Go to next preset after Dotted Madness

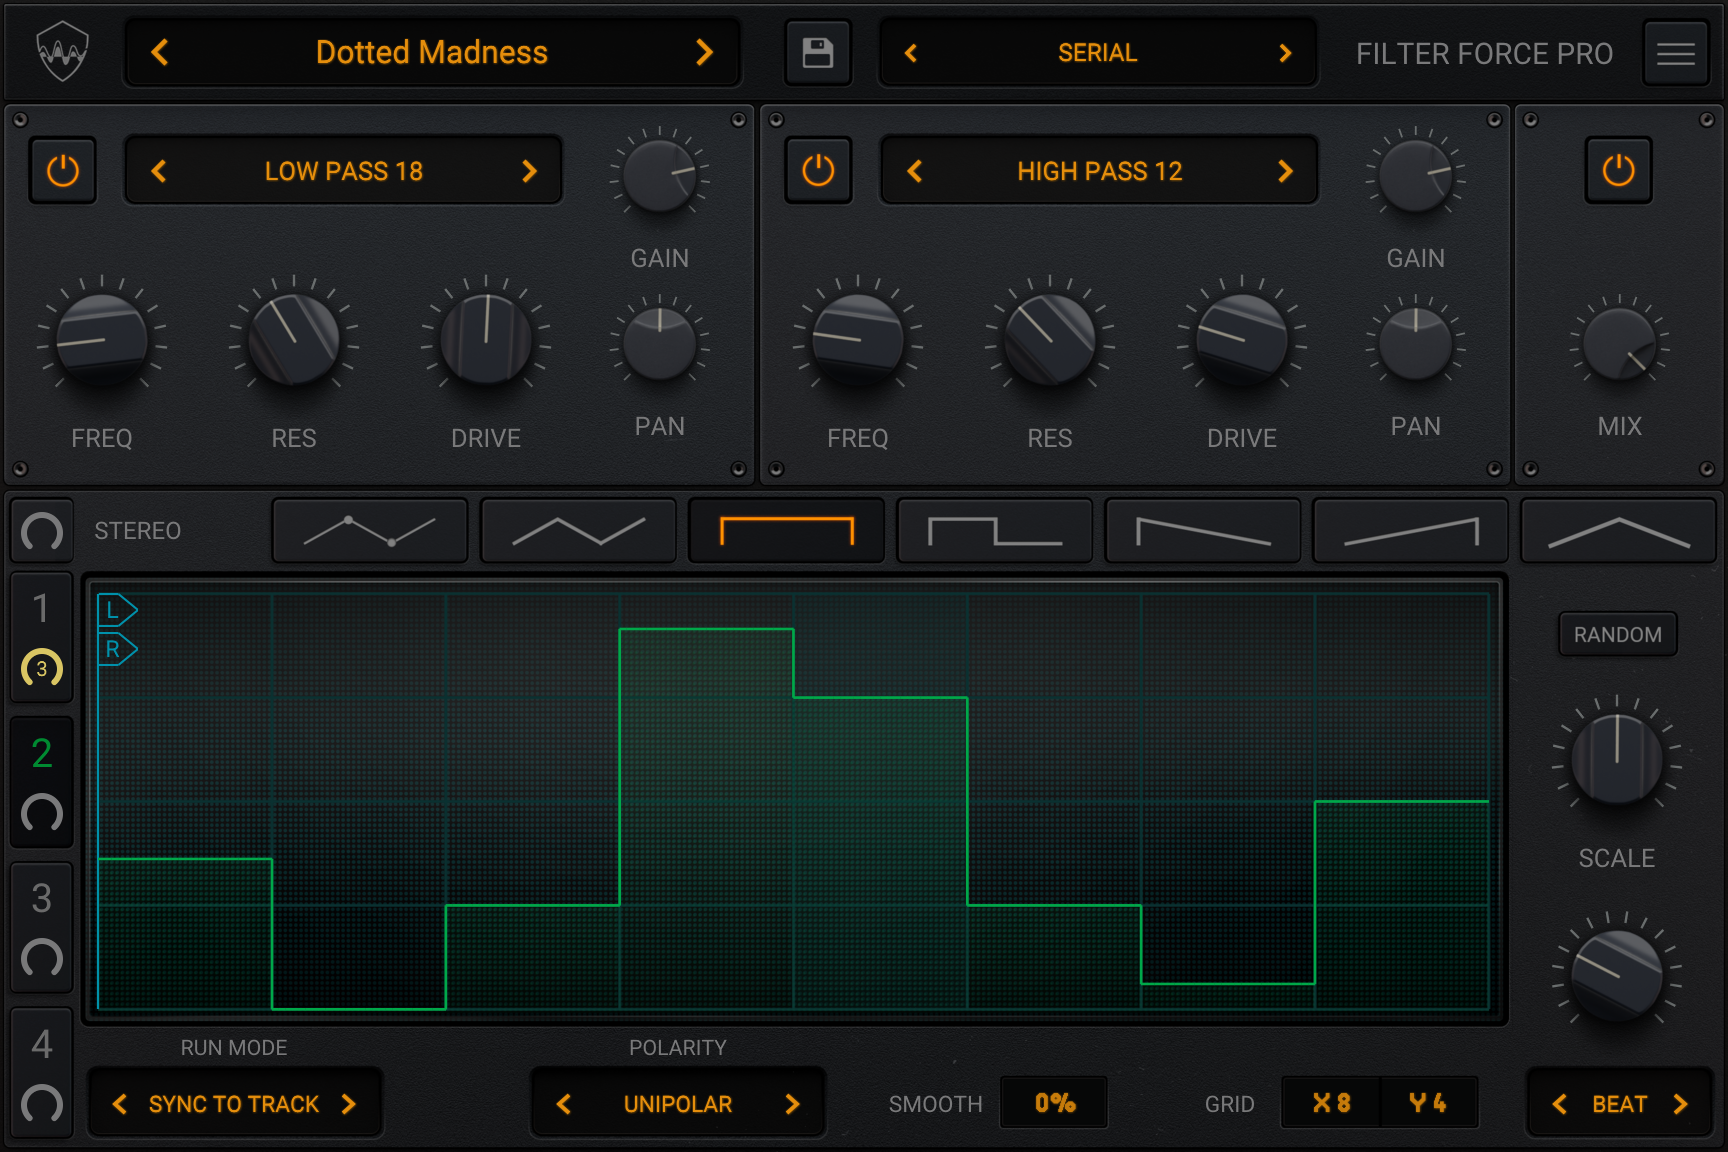click(704, 53)
